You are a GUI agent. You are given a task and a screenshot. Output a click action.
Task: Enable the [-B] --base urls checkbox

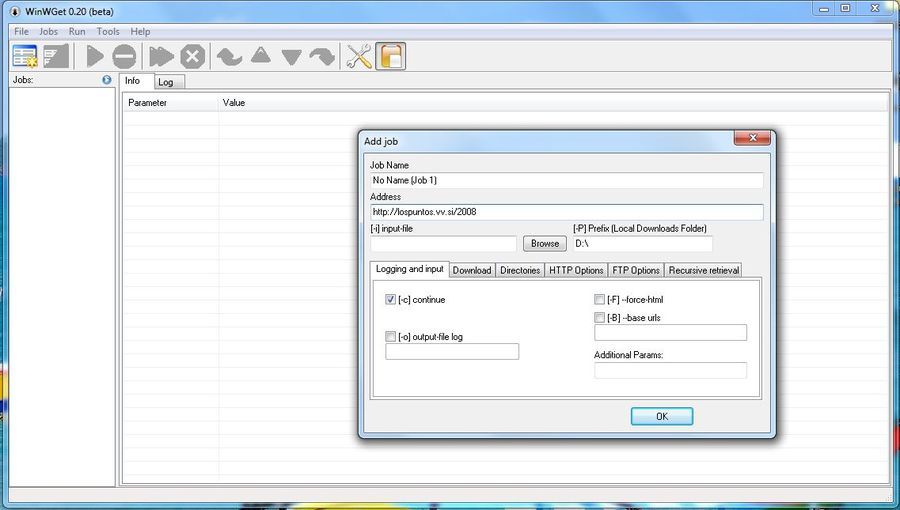(599, 318)
